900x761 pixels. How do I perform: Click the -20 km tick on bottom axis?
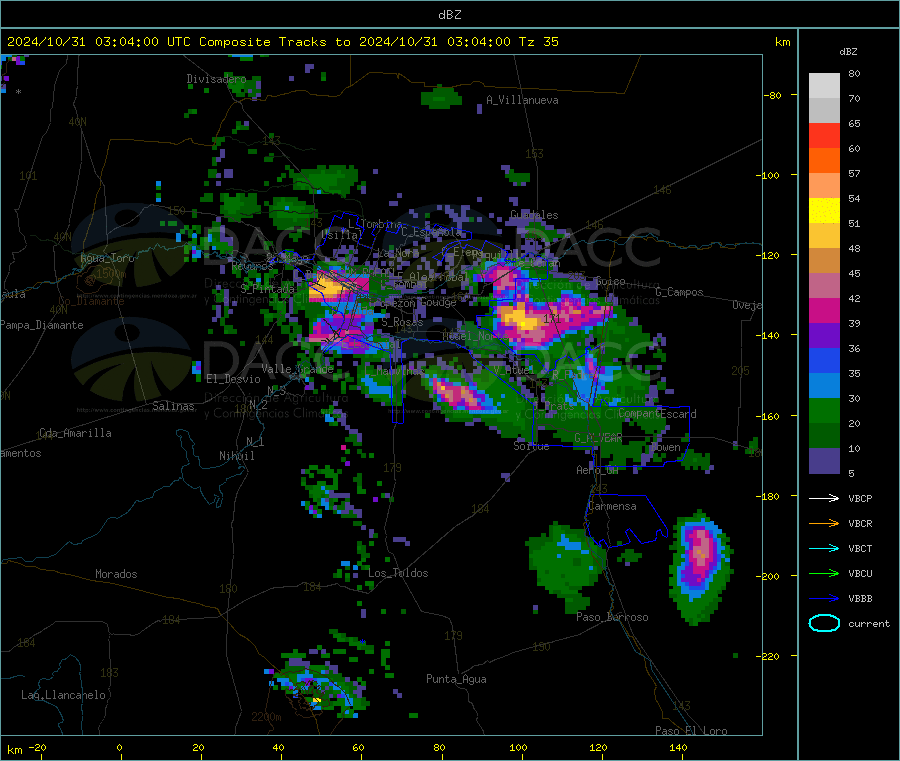tap(38, 747)
